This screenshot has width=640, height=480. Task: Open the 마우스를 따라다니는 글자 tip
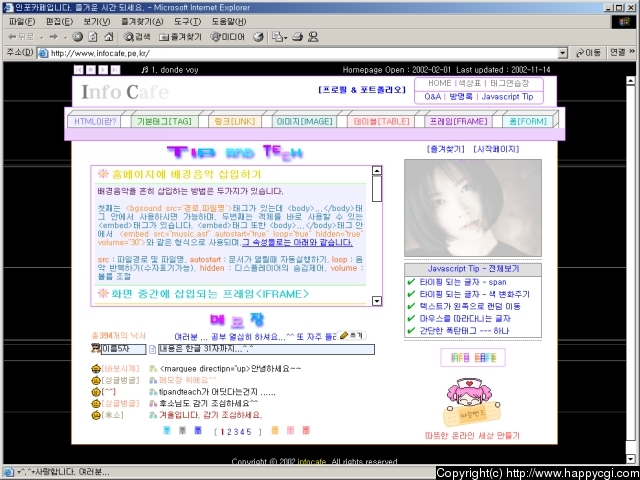465,318
